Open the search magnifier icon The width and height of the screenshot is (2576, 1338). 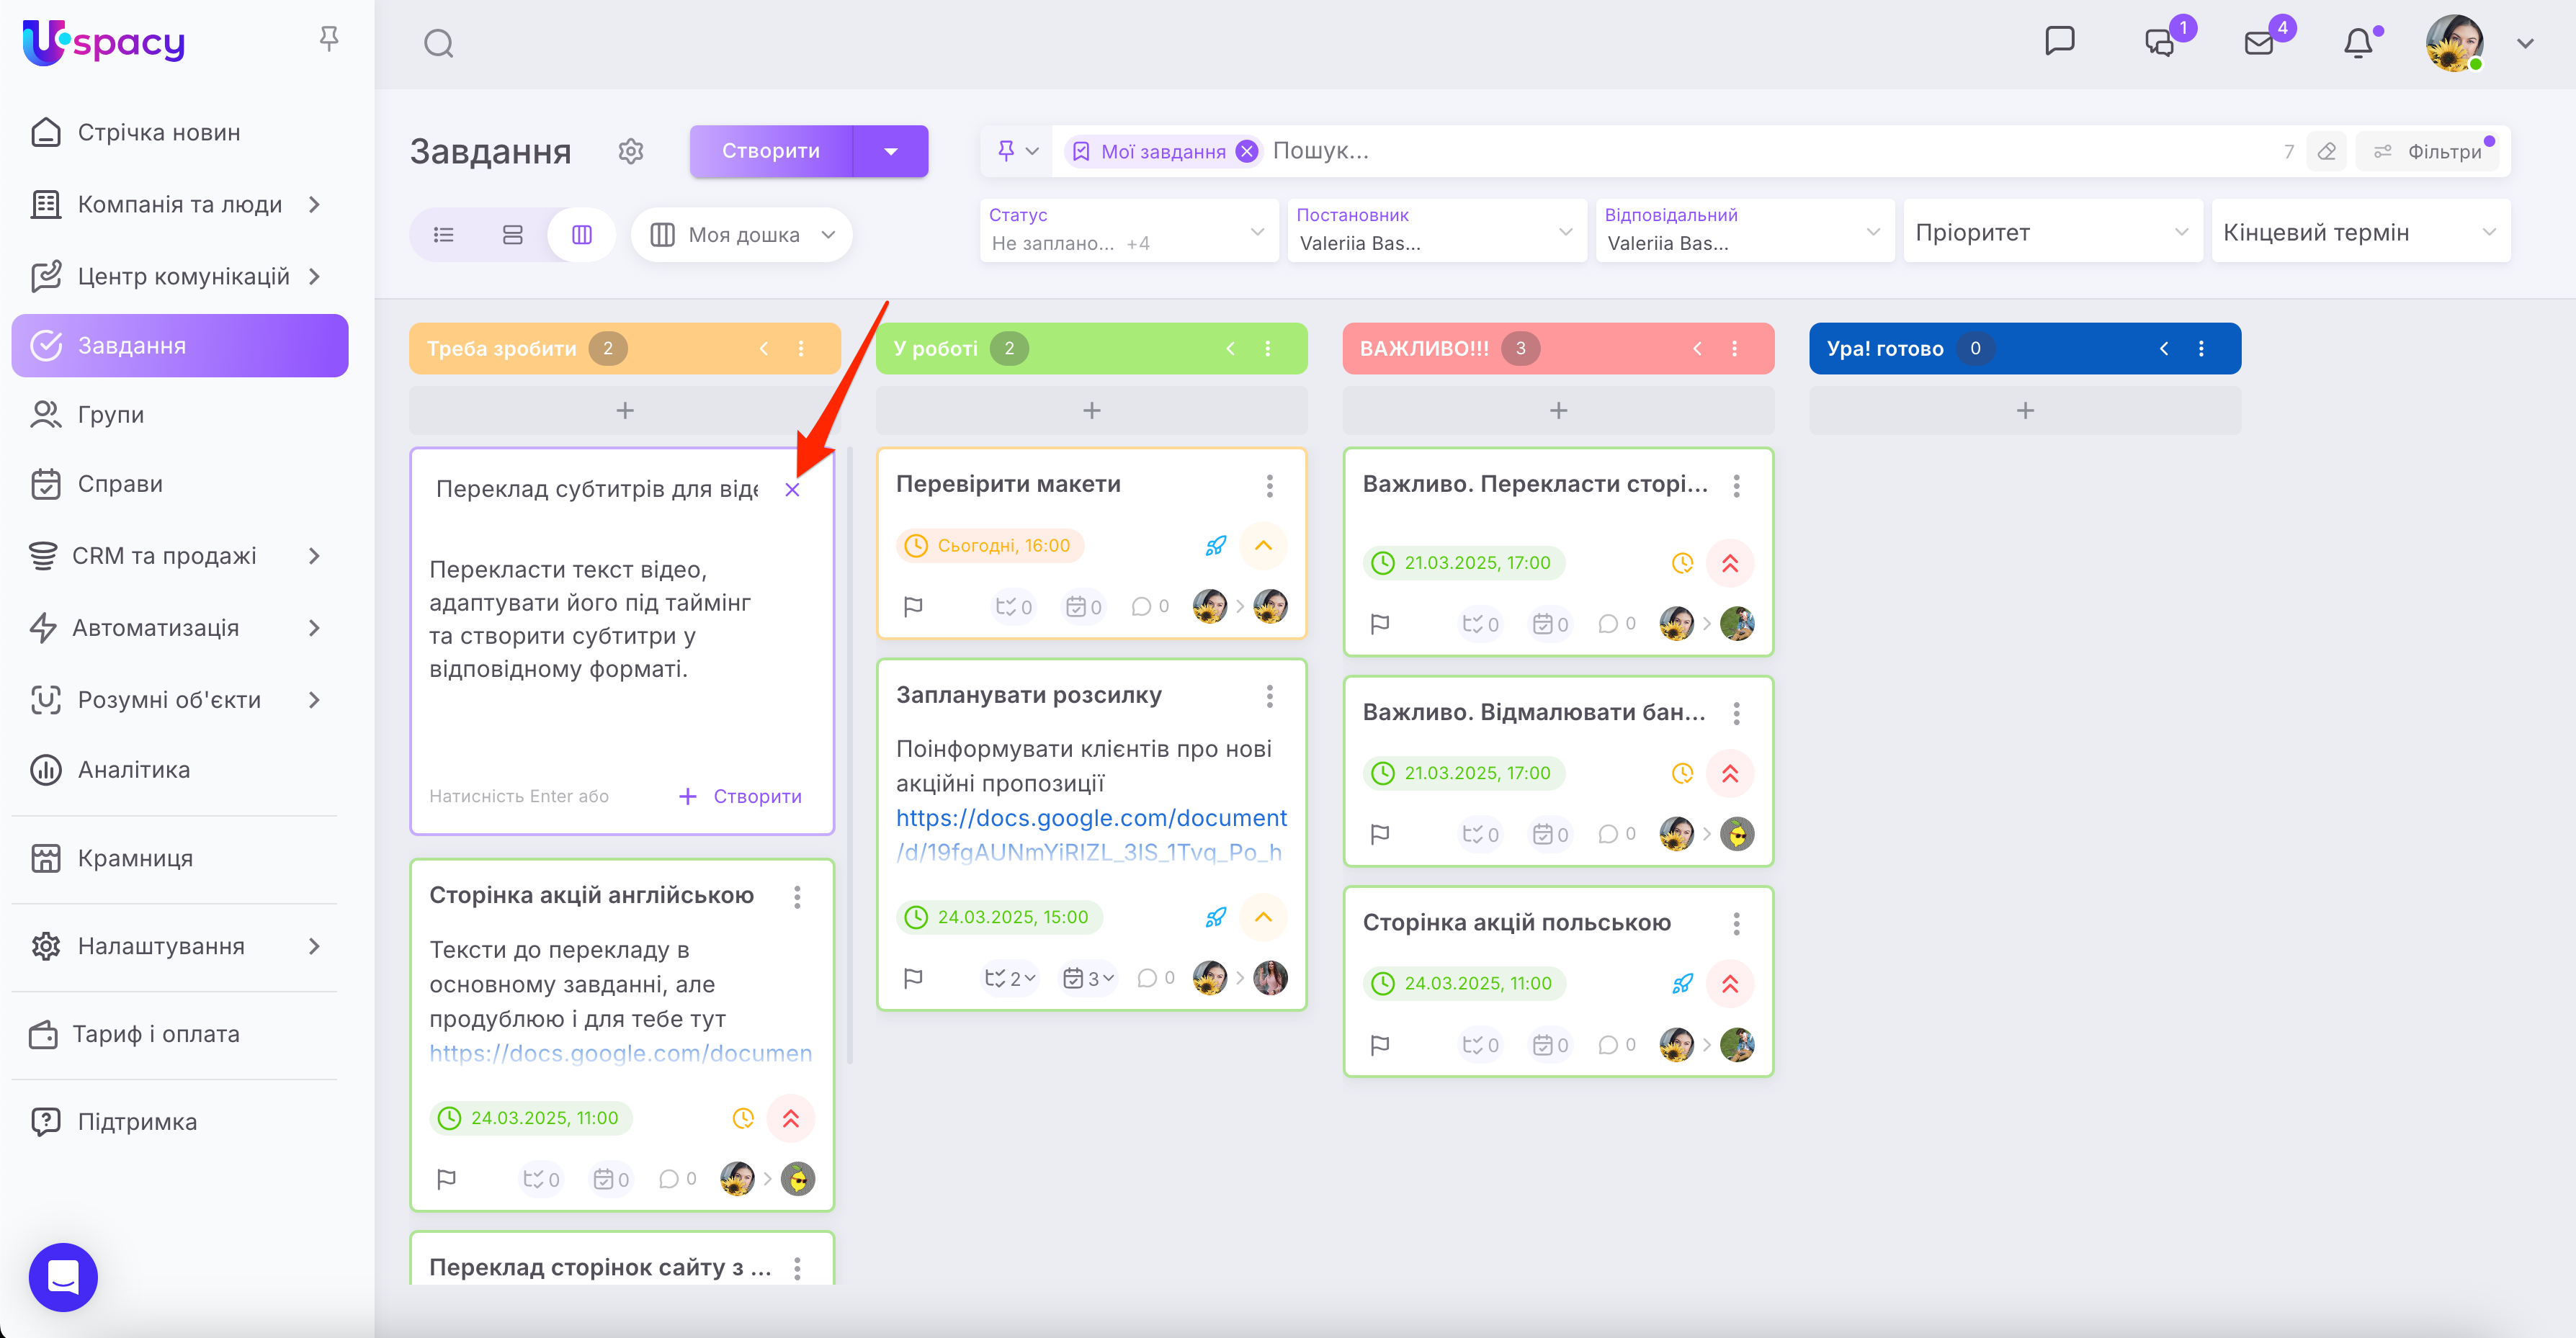tap(438, 44)
